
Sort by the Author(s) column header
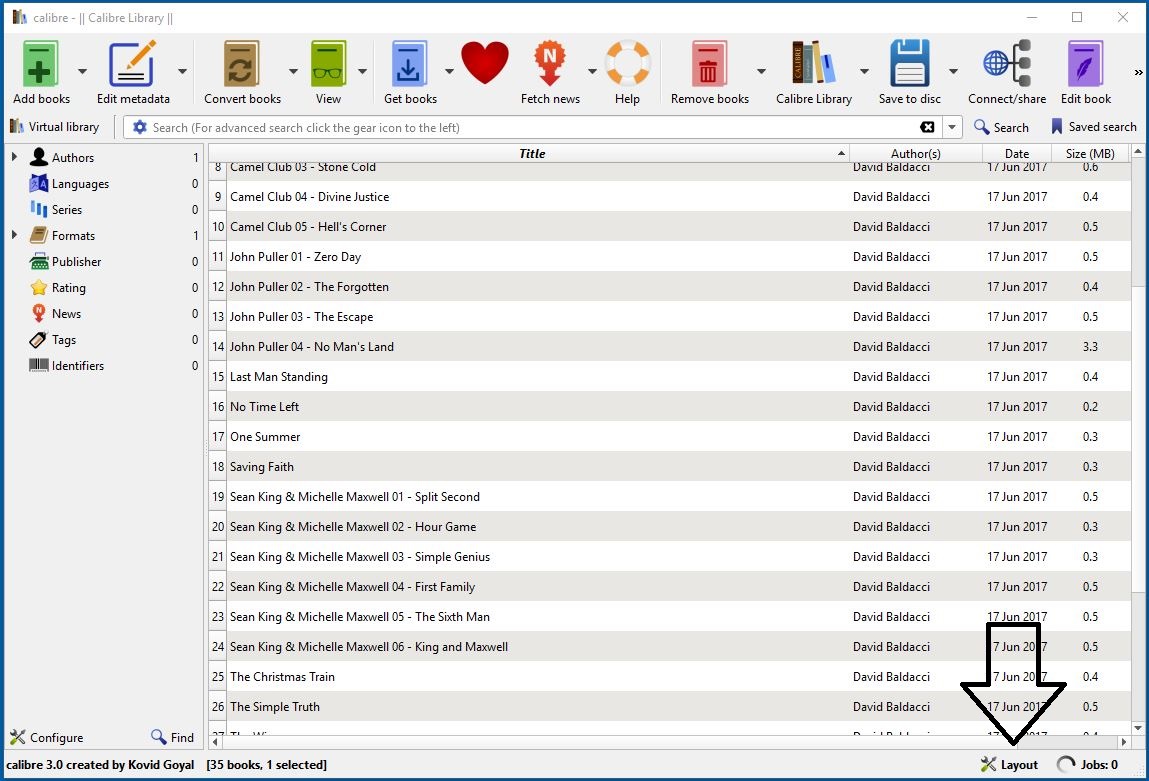[915, 154]
